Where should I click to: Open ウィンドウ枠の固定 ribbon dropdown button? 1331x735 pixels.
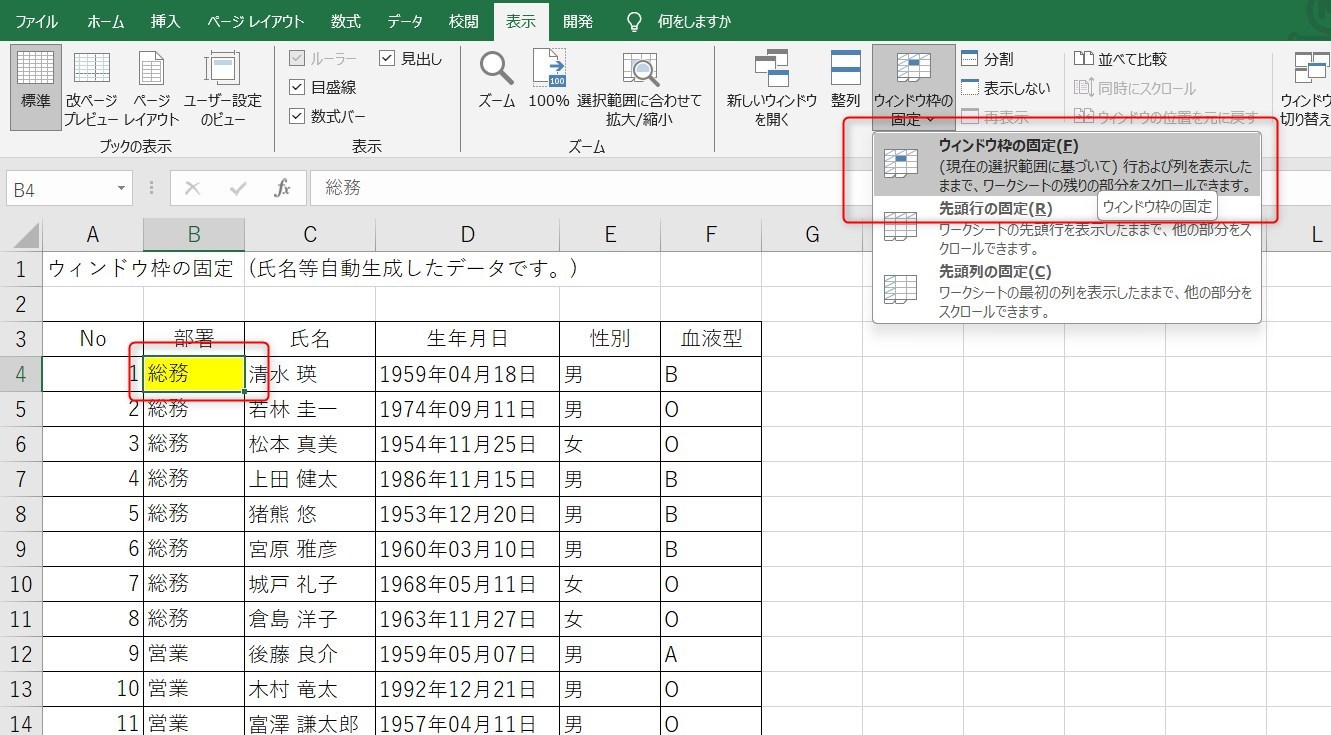click(x=913, y=88)
